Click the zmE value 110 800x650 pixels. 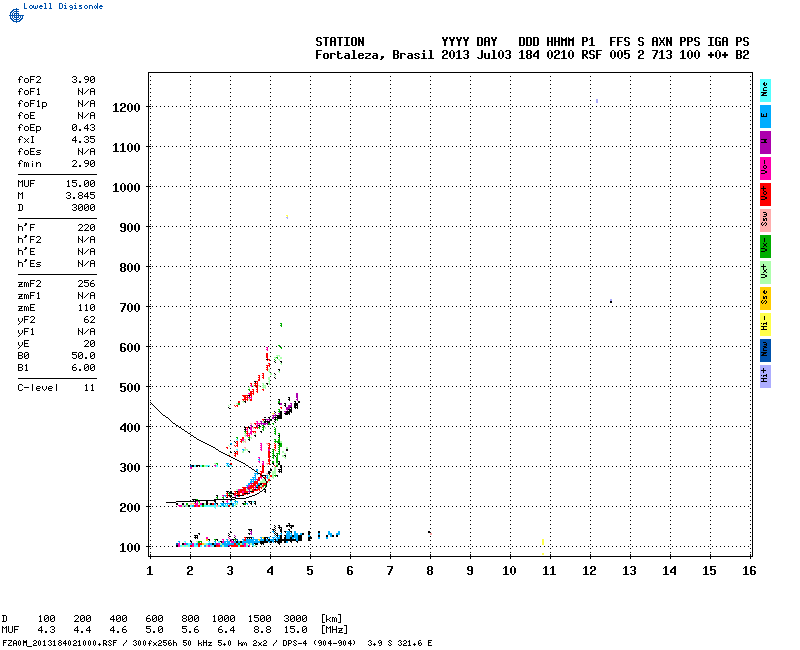87,308
